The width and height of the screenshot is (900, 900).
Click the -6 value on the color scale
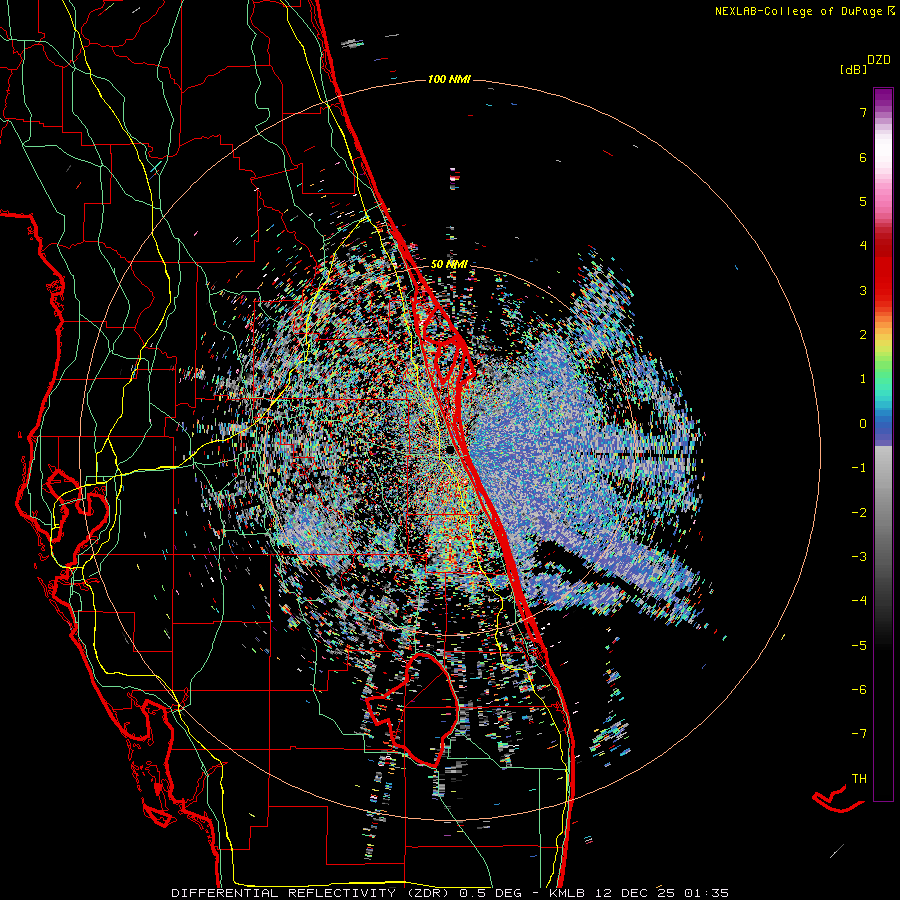click(x=859, y=690)
